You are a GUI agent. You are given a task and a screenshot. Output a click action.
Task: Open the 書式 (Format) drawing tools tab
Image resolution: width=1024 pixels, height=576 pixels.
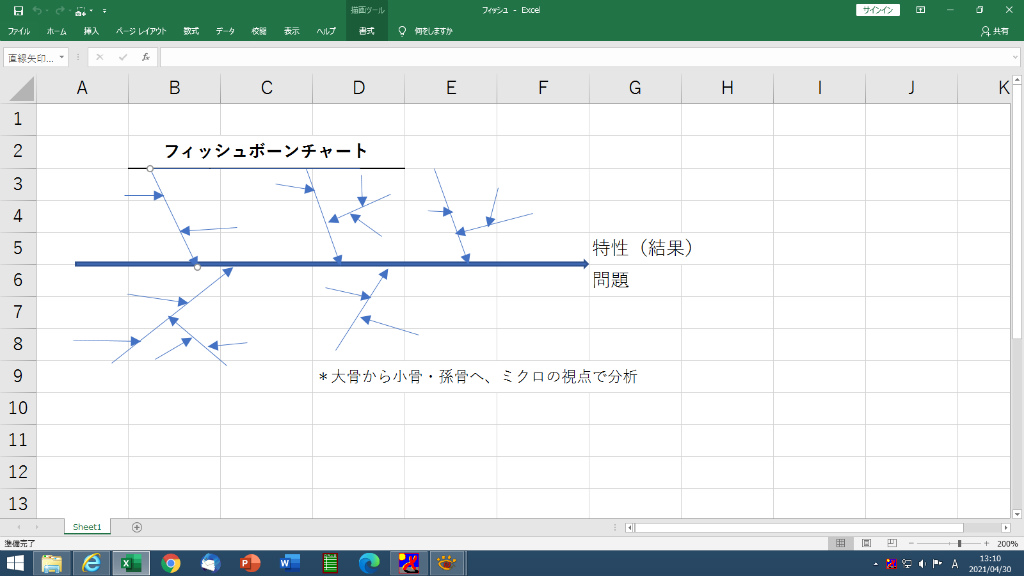366,31
